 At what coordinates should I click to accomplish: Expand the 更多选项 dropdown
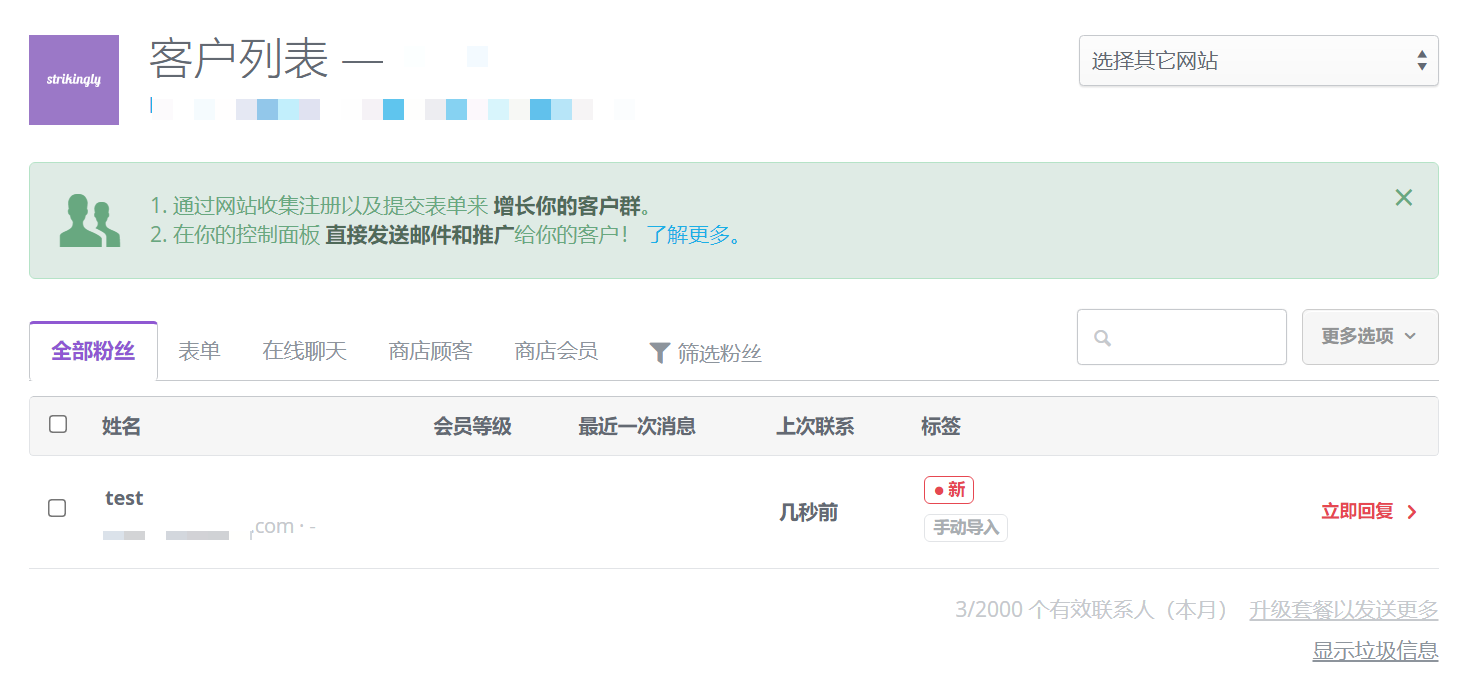pos(1370,337)
